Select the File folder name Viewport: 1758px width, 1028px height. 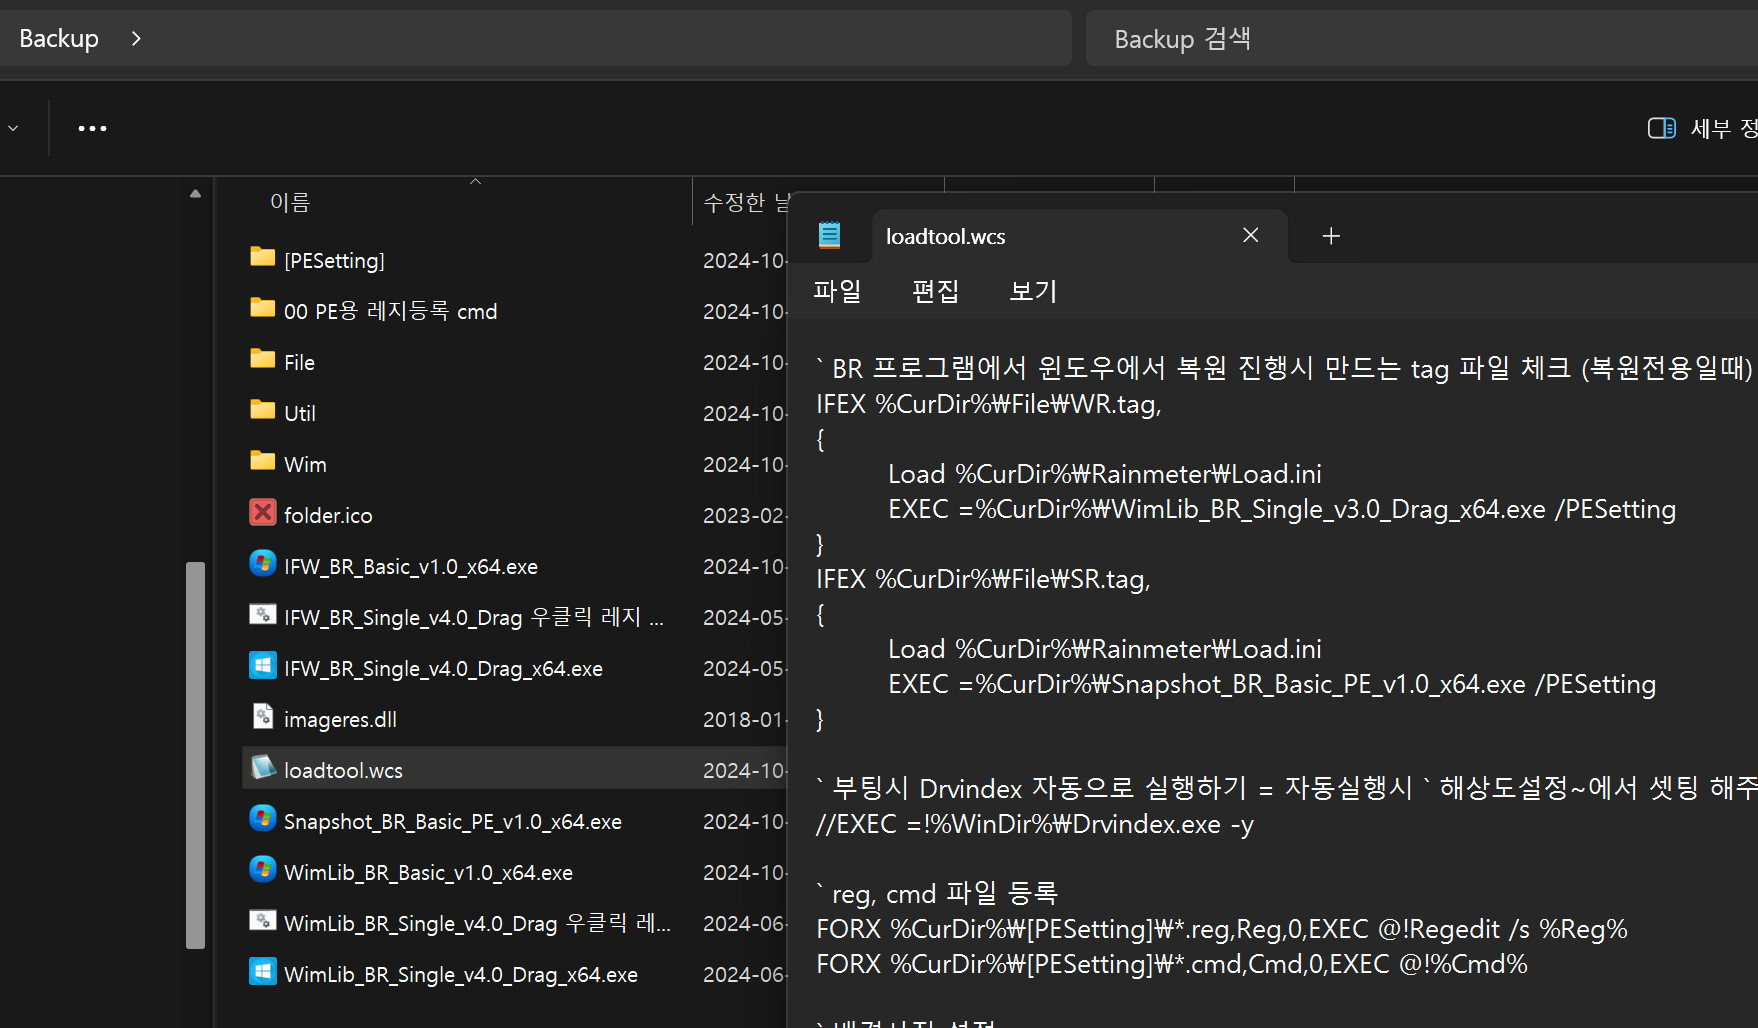[x=299, y=362]
